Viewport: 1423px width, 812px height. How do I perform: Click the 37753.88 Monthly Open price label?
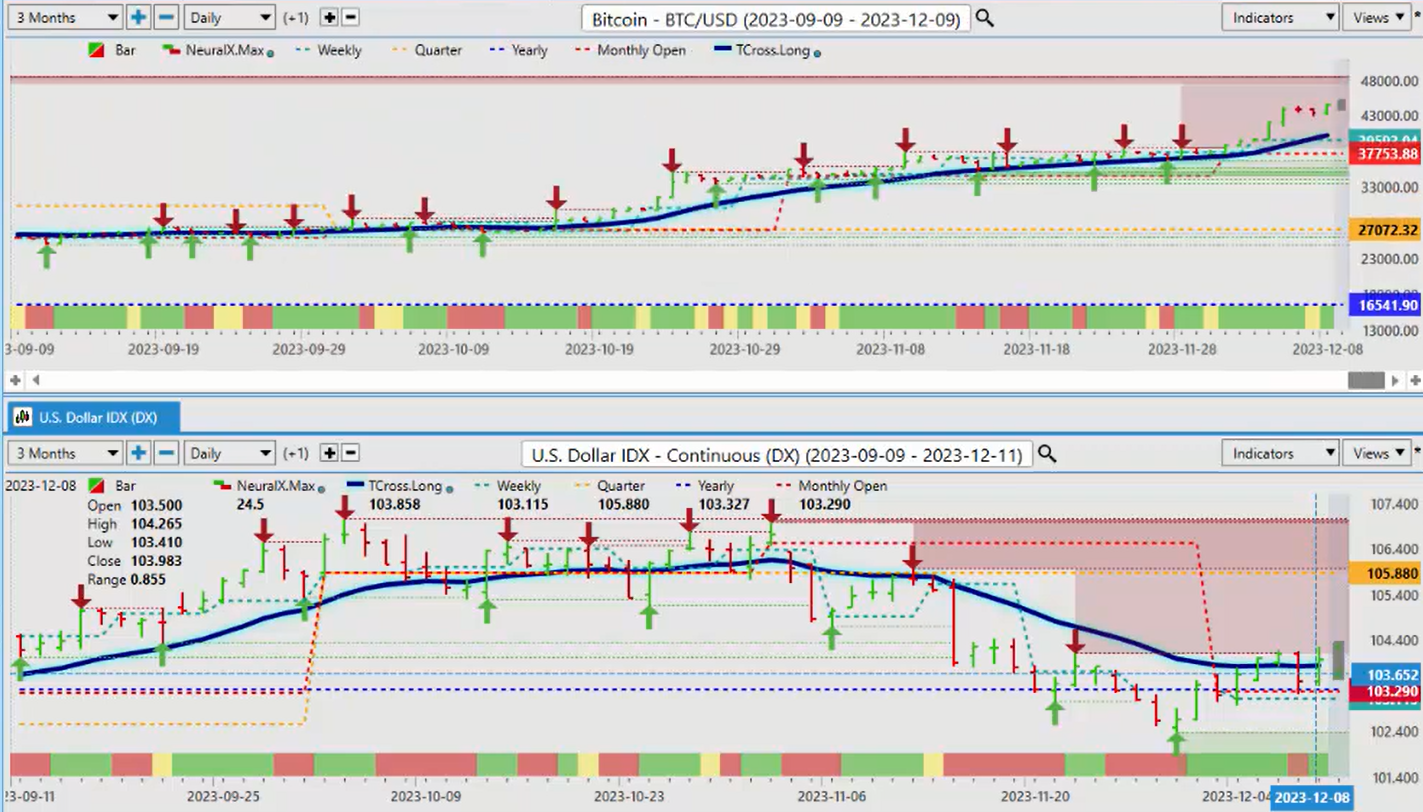[1385, 153]
